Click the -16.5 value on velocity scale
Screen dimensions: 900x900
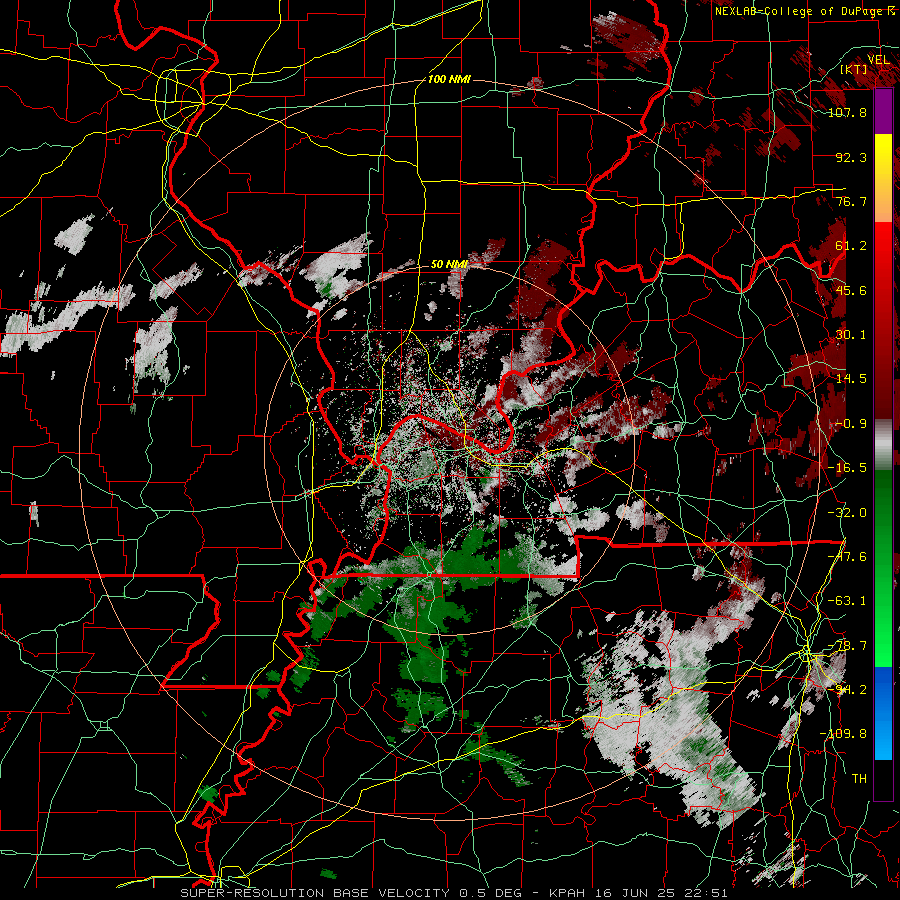point(847,468)
